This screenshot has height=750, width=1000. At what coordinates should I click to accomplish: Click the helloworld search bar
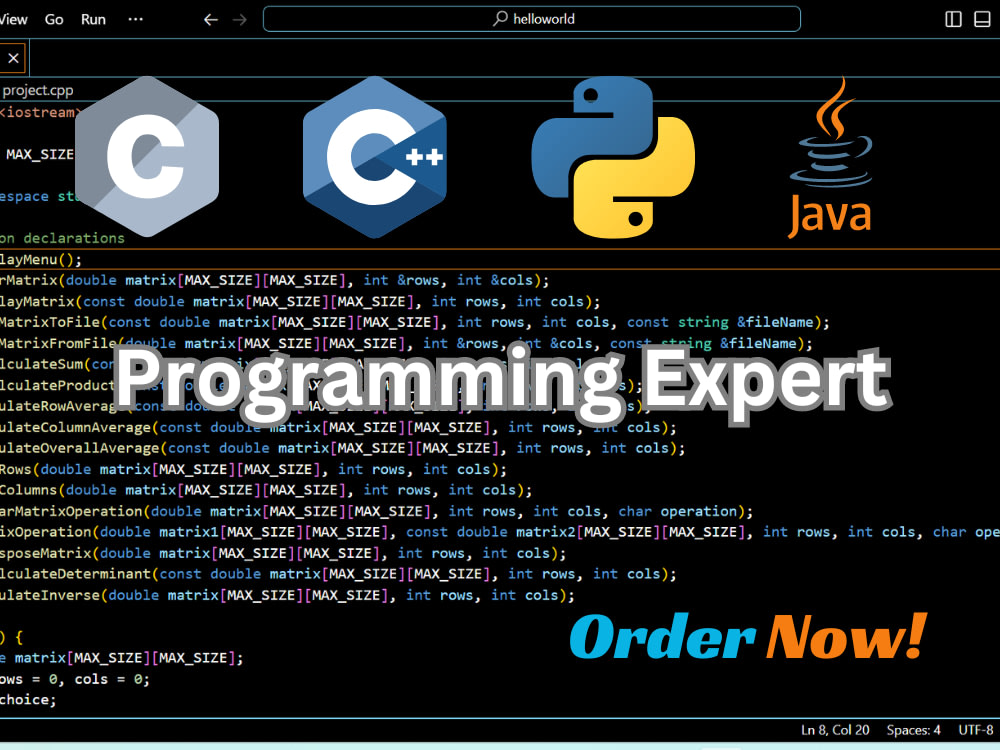coord(531,19)
